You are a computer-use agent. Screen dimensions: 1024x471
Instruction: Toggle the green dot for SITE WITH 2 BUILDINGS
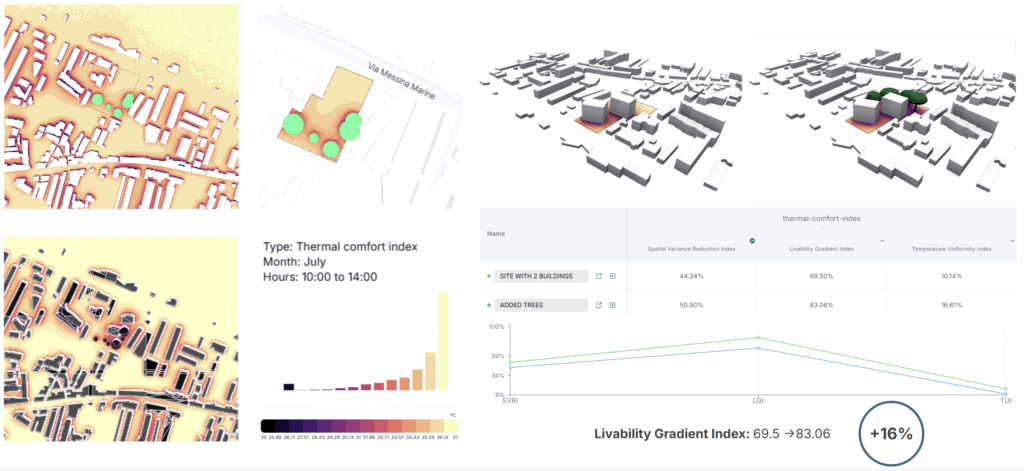(489, 276)
